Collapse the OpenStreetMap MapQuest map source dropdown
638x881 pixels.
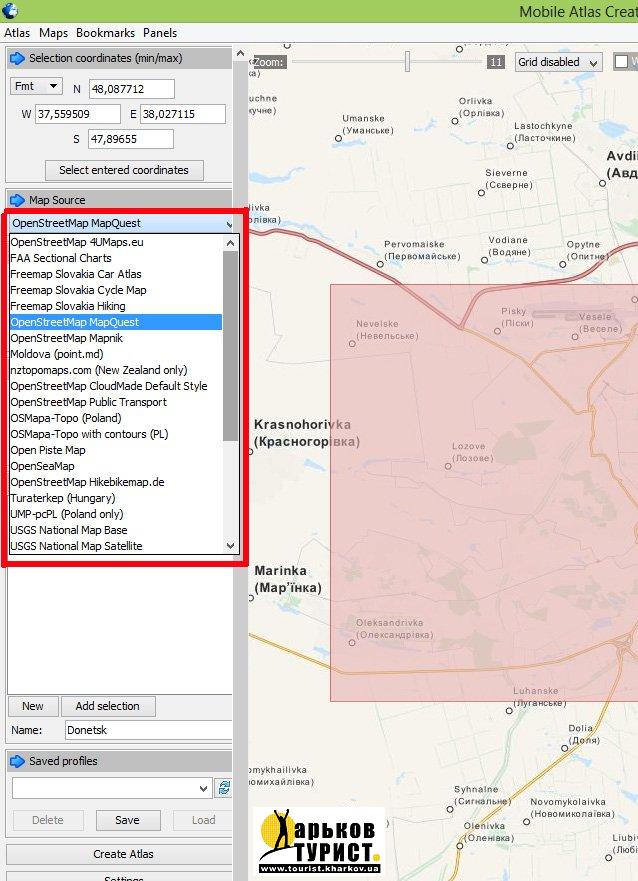[229, 223]
